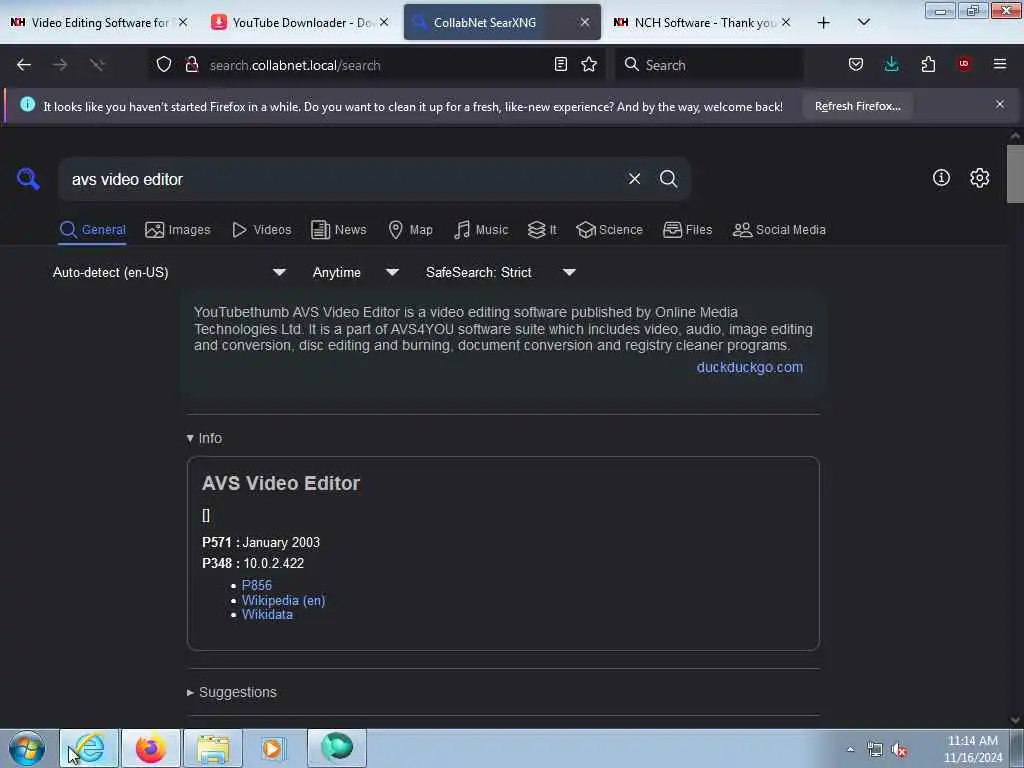Open the duckduckgo.com source link

pyautogui.click(x=750, y=367)
